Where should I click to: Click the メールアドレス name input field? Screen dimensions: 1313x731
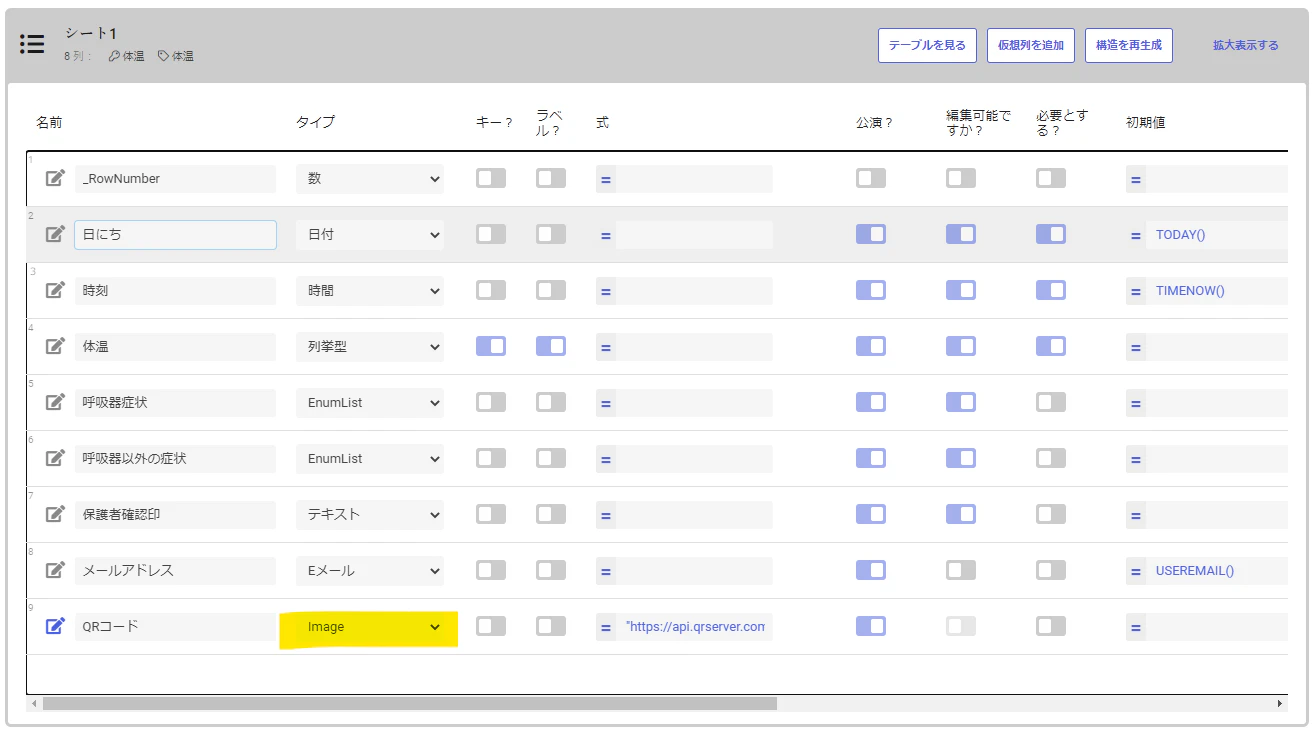tap(176, 571)
